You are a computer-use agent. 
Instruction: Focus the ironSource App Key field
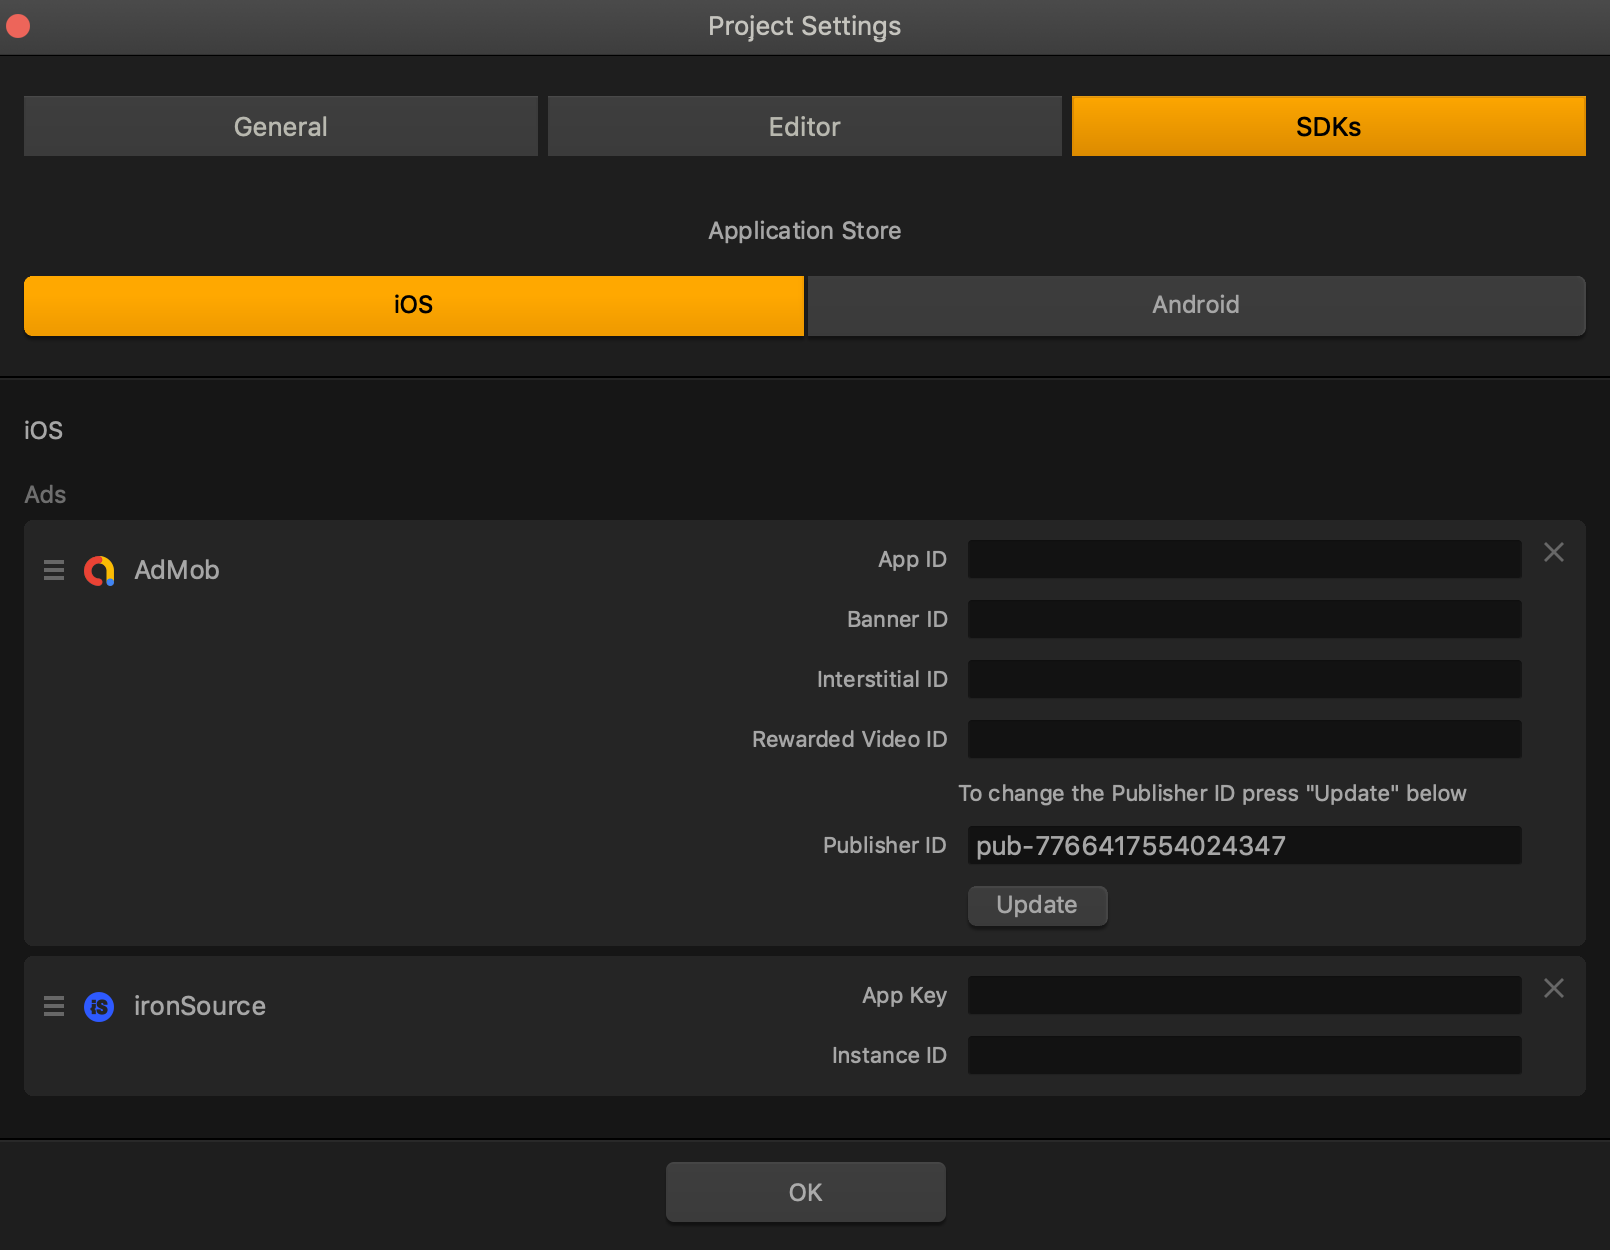pyautogui.click(x=1244, y=996)
